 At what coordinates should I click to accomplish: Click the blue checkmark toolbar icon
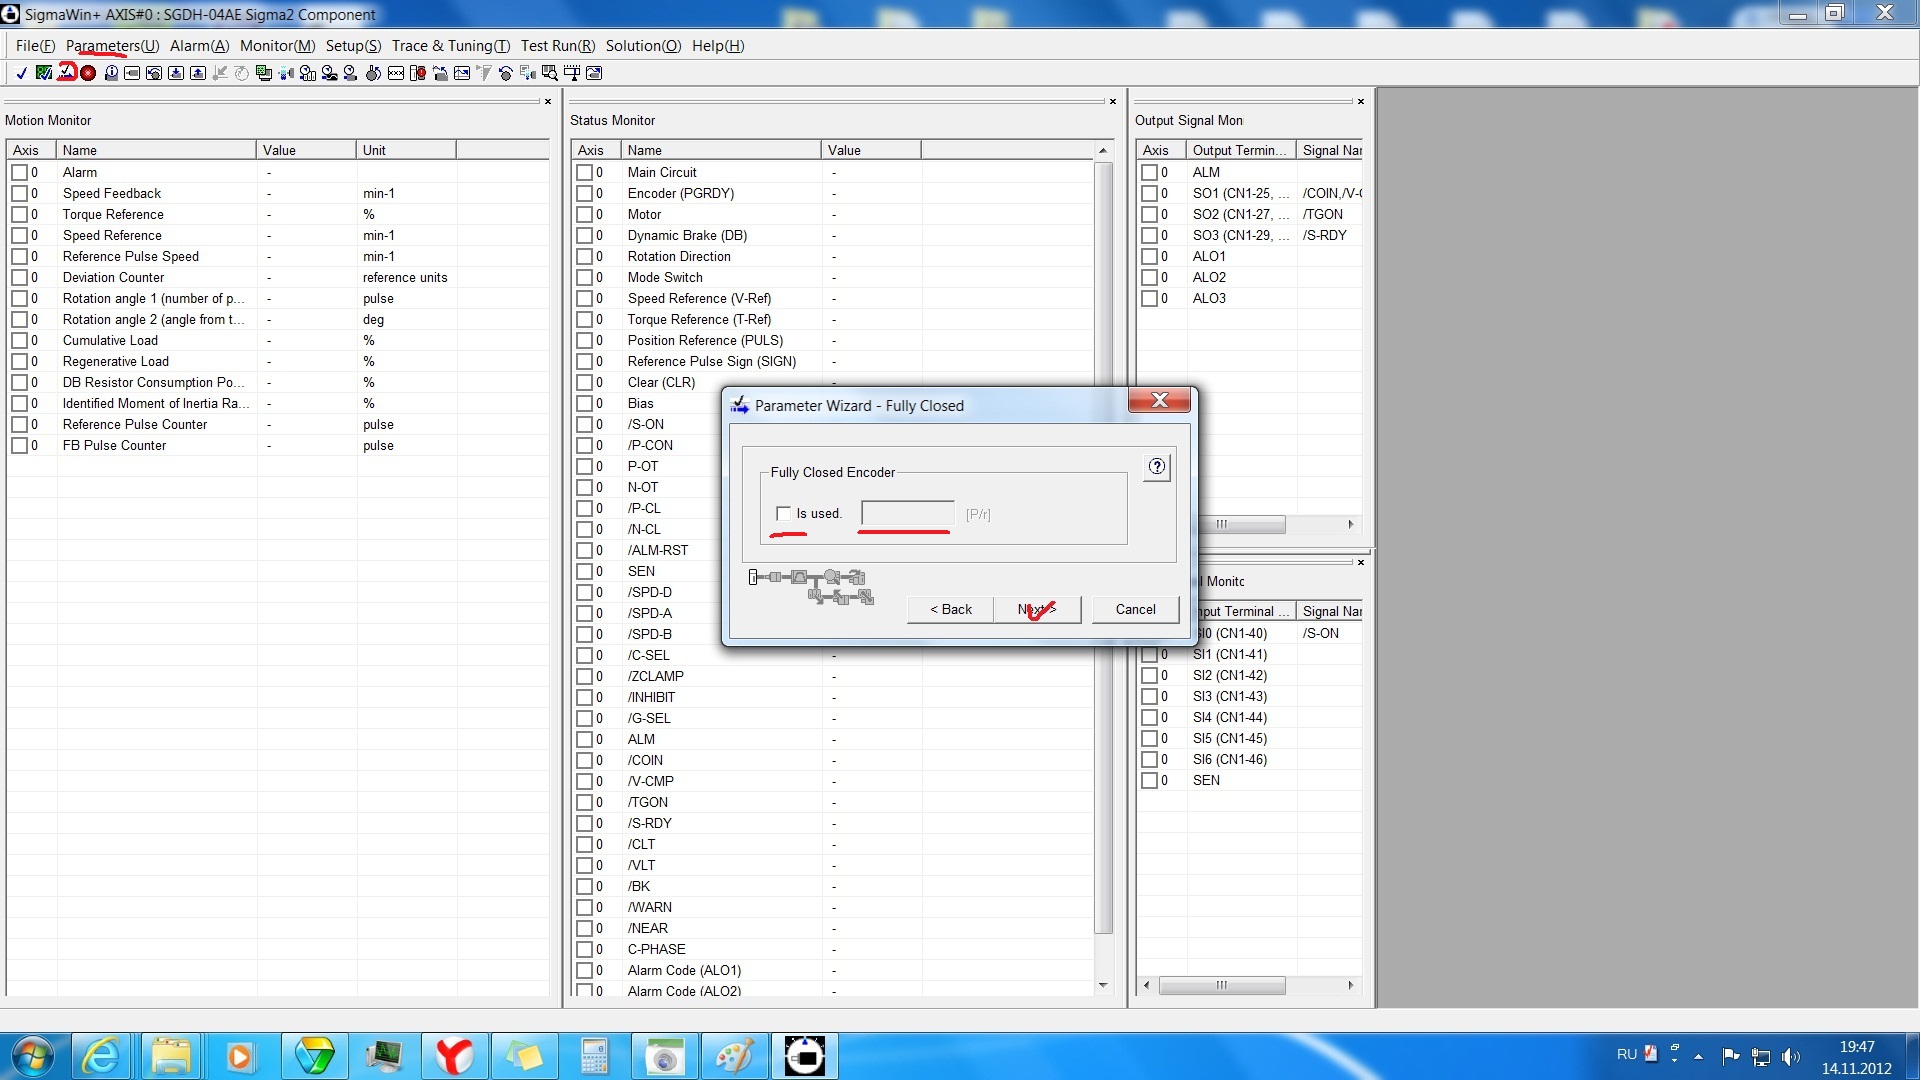tap(21, 73)
